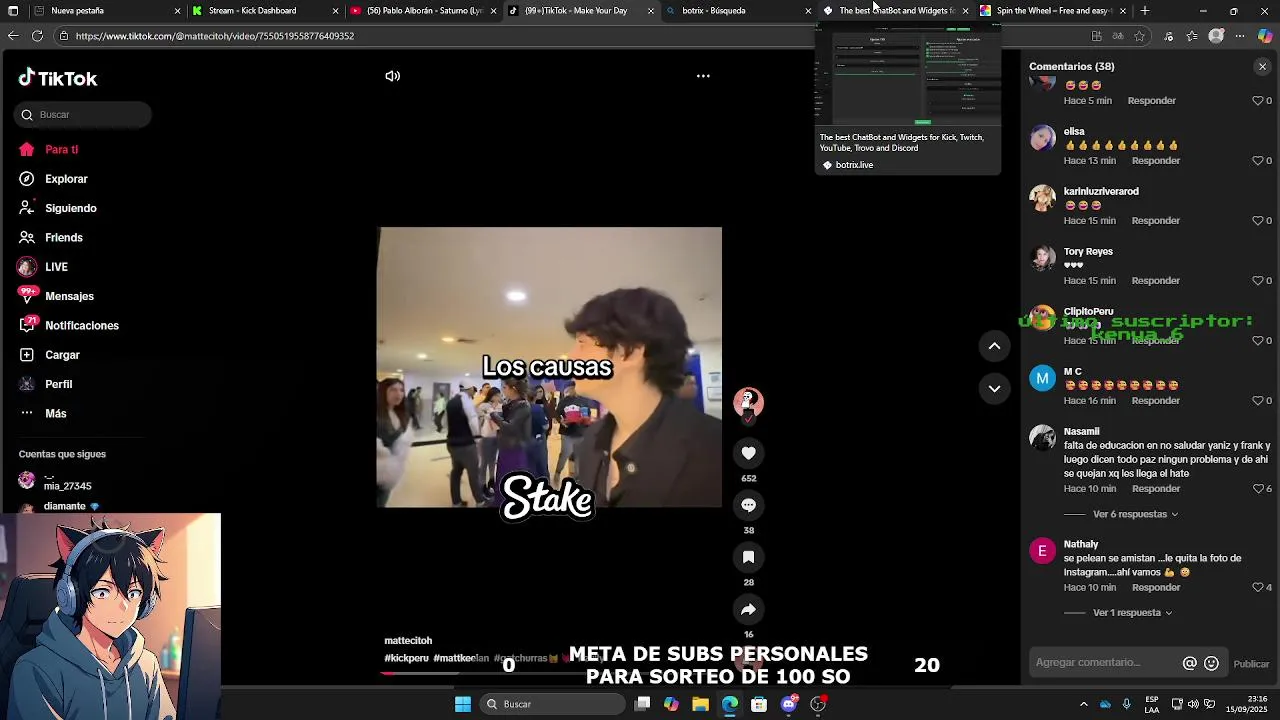Screen dimensions: 1280x720
Task: Go to the previous video with the up arrow
Action: tap(994, 346)
